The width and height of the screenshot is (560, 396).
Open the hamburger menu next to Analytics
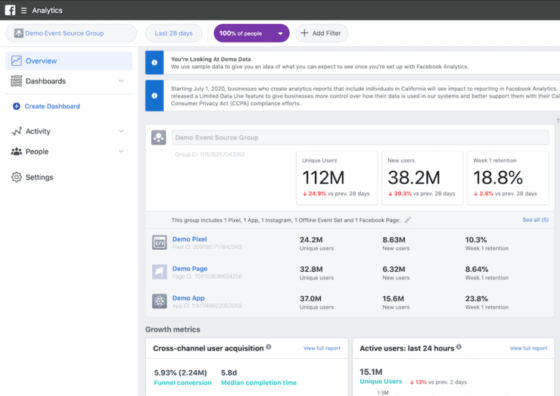pyautogui.click(x=24, y=10)
